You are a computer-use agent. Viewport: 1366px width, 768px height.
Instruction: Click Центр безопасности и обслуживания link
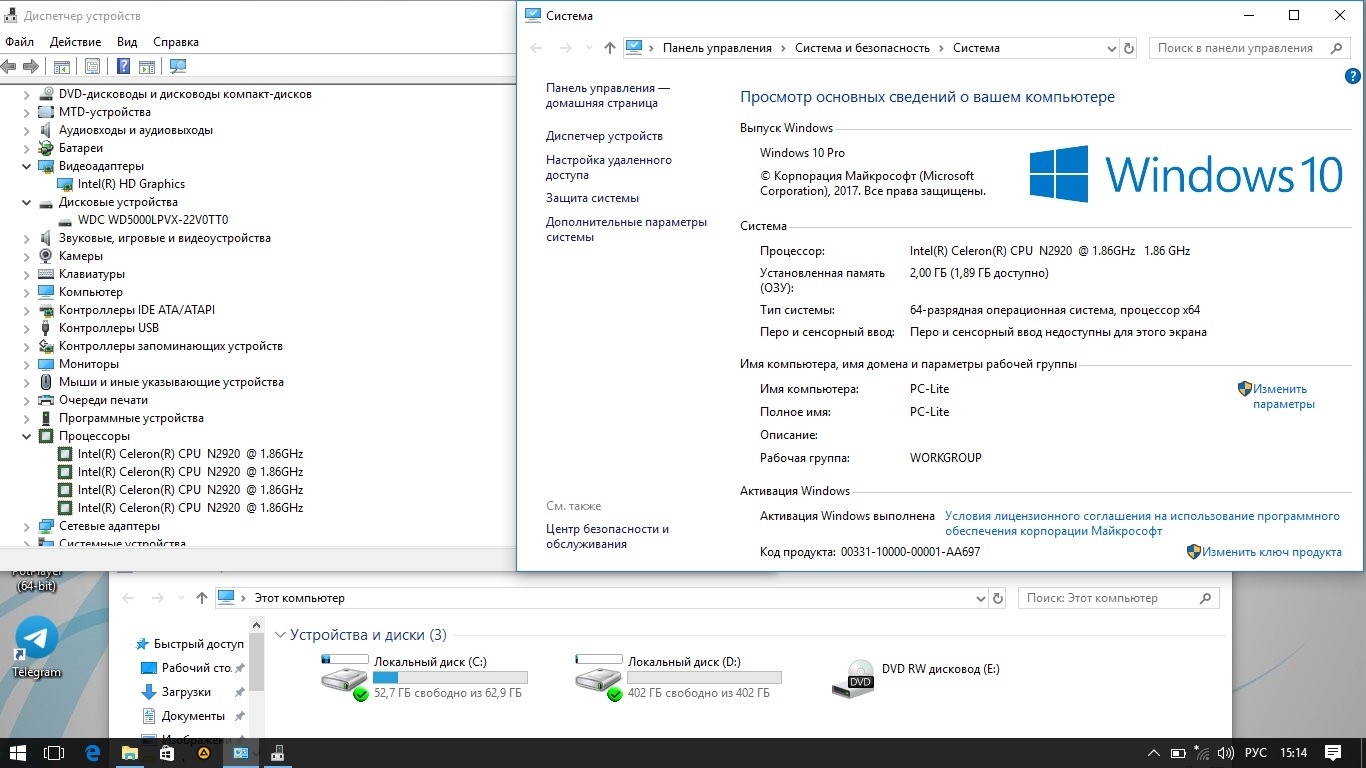pyautogui.click(x=607, y=536)
